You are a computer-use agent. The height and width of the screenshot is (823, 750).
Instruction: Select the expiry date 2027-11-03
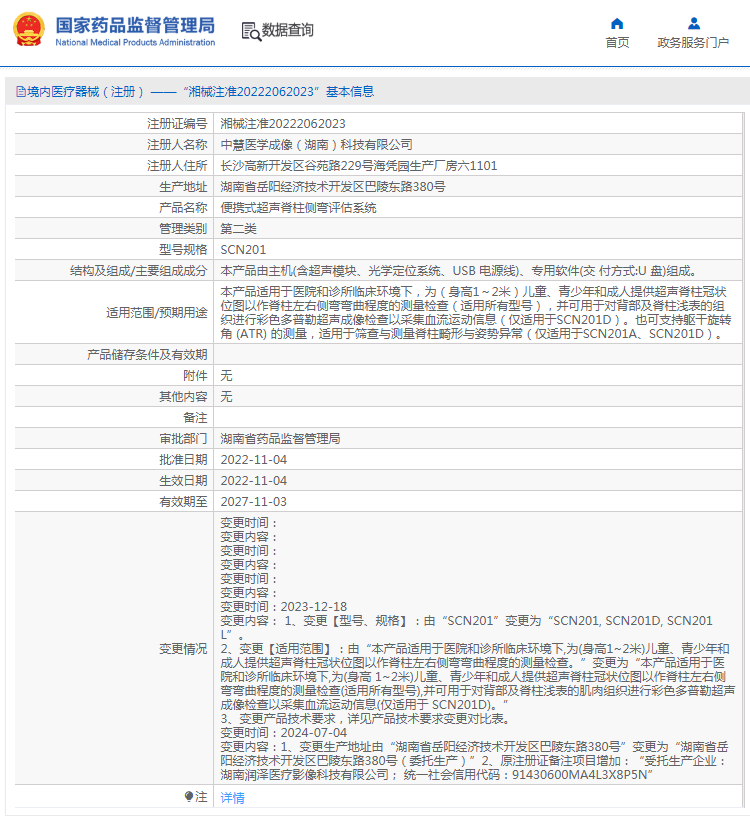point(254,502)
